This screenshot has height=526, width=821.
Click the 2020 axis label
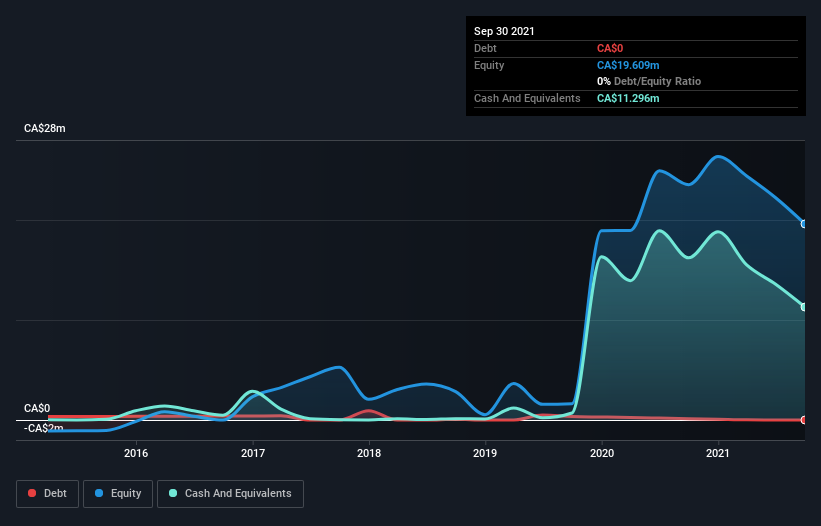[602, 453]
